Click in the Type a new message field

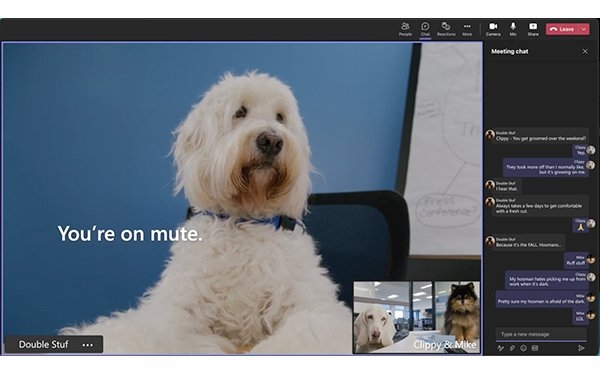point(541,334)
